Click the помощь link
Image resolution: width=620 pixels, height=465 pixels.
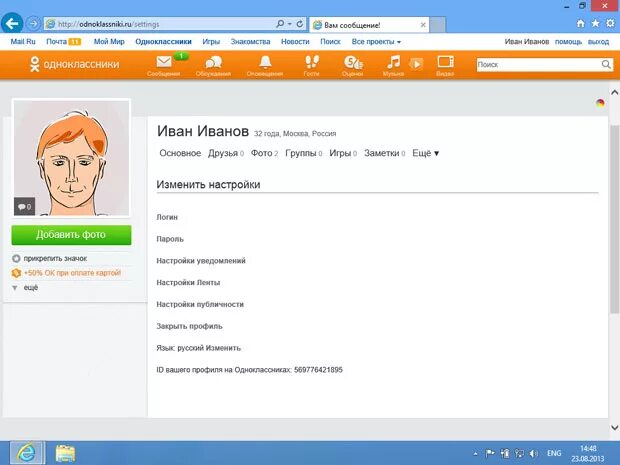pos(568,42)
